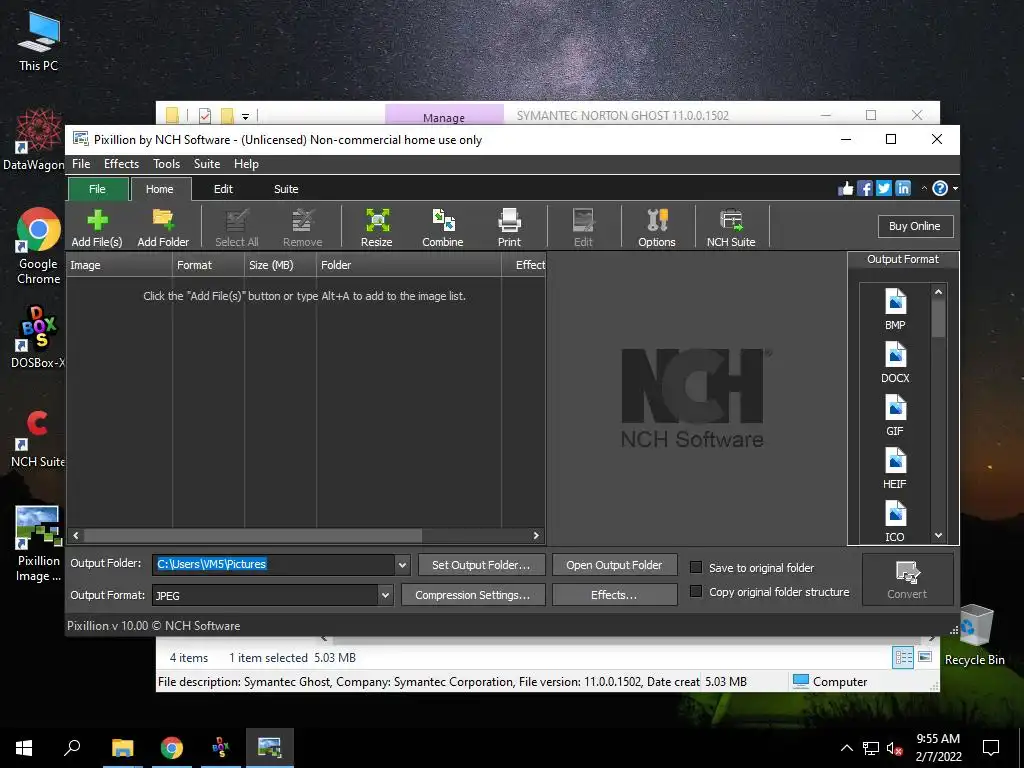The height and width of the screenshot is (768, 1024).
Task: Click the thumbs-up like icon
Action: tap(846, 189)
